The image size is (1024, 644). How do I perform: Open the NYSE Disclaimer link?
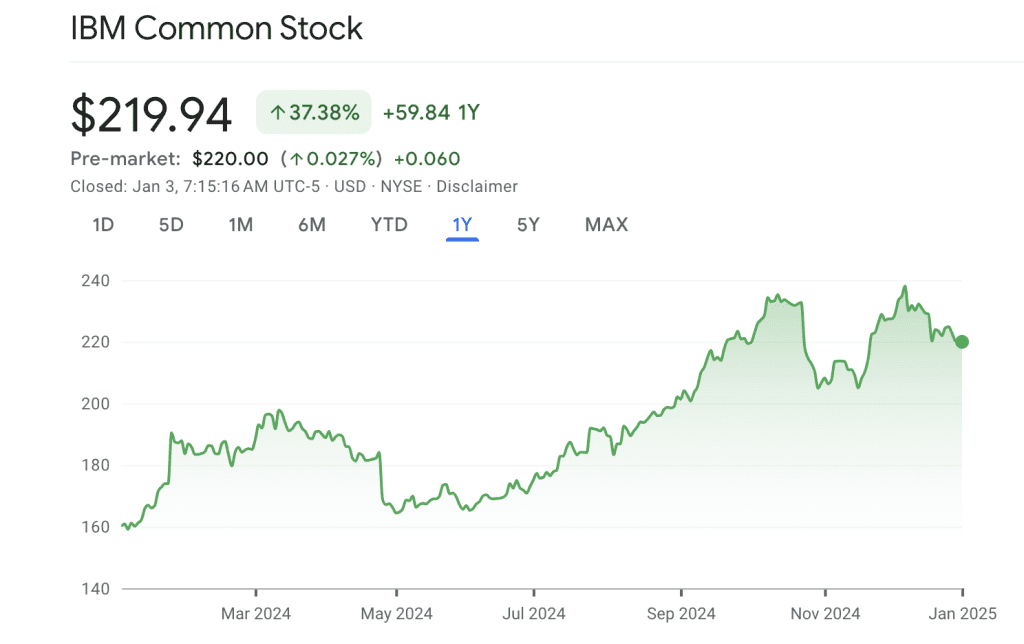tap(477, 186)
